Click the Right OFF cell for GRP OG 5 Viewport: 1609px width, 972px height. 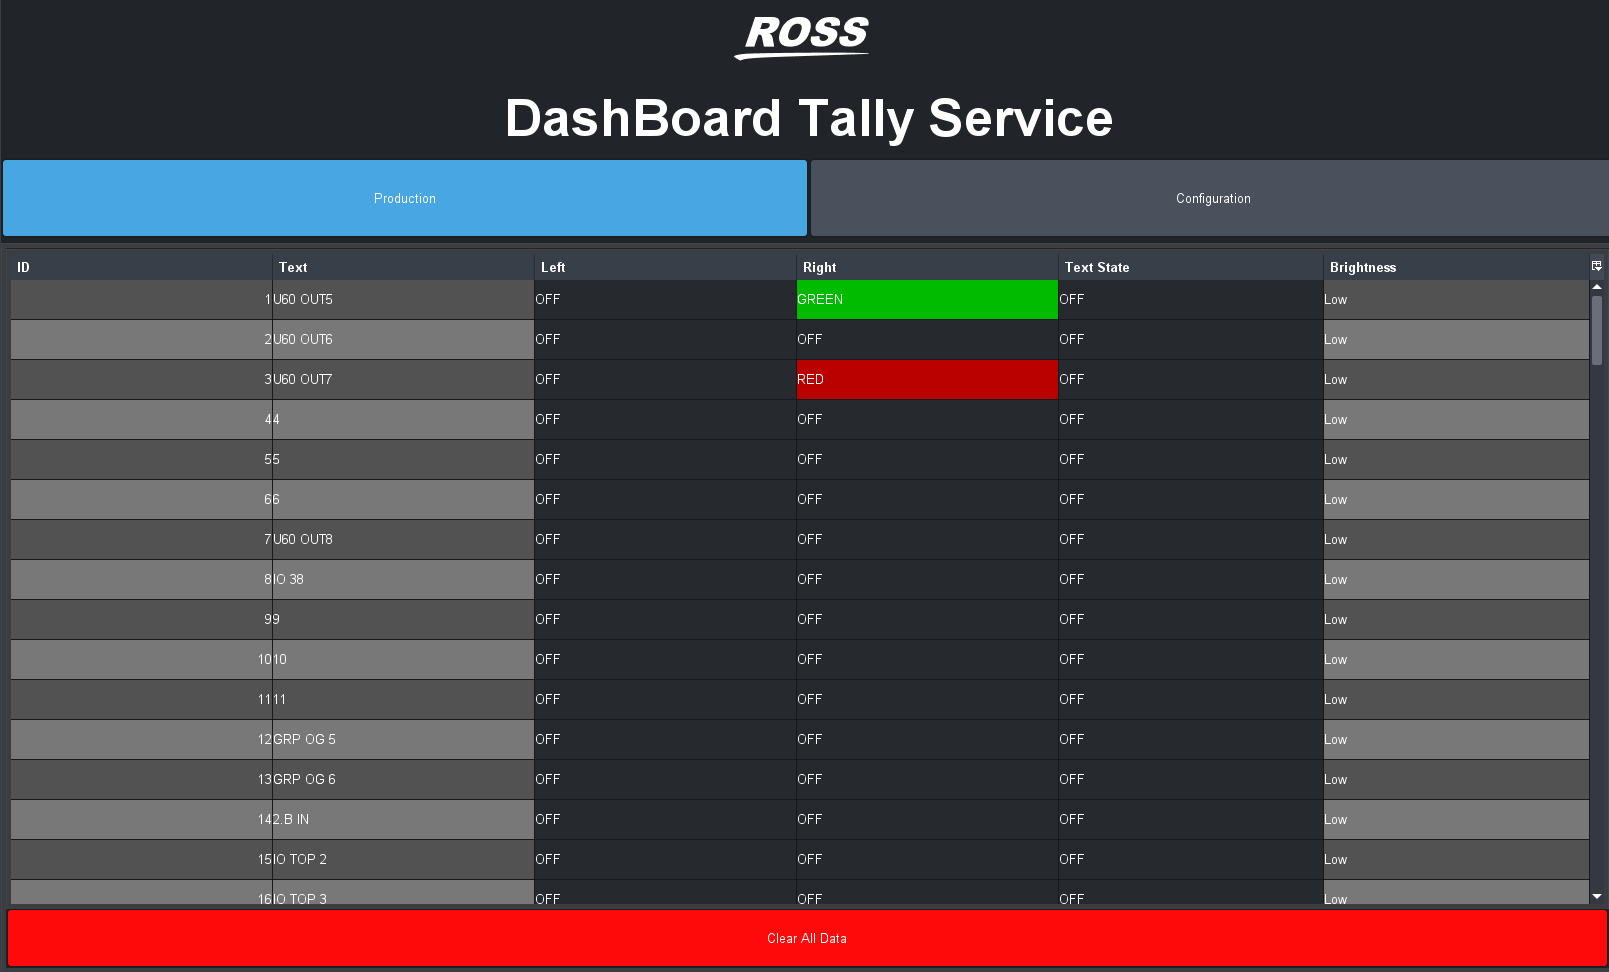tap(927, 740)
